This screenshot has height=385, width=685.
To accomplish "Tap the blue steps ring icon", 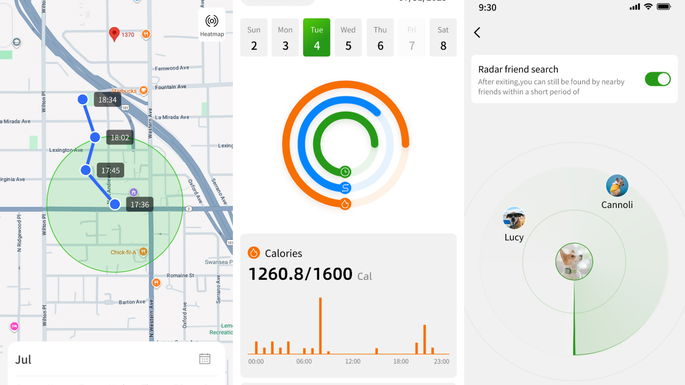I will 345,188.
